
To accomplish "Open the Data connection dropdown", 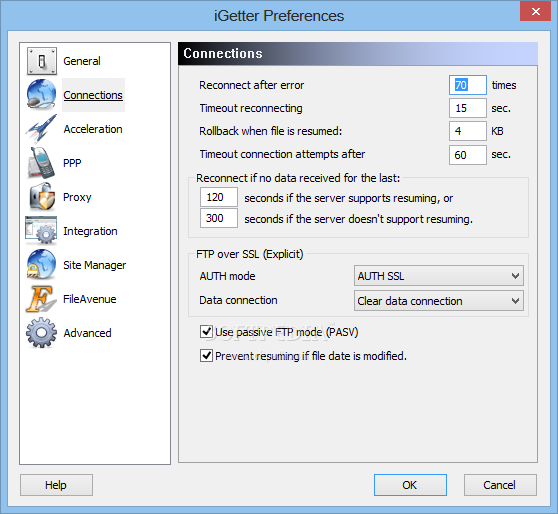I will click(438, 301).
